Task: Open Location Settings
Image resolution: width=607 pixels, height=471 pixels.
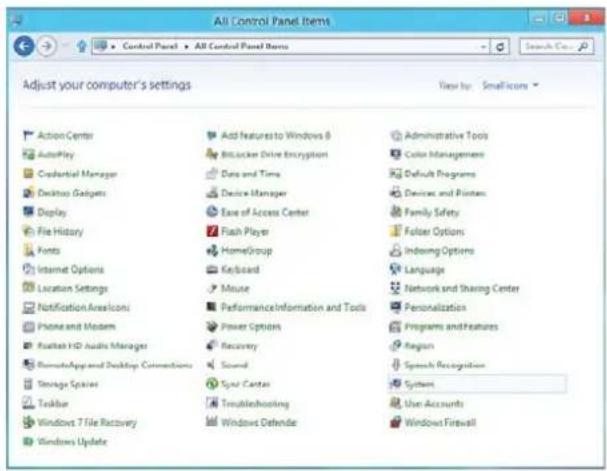Action: coord(72,288)
